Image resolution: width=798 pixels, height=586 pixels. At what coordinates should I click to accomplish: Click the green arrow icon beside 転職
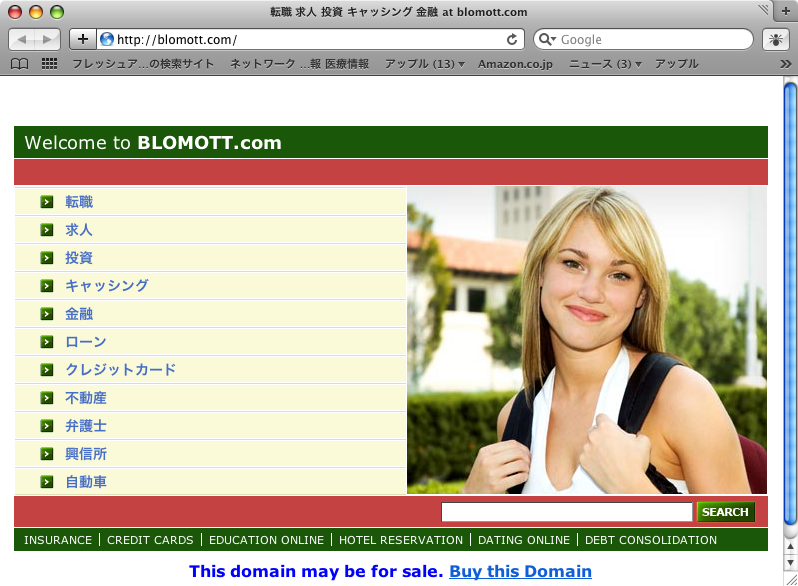pyautogui.click(x=46, y=202)
